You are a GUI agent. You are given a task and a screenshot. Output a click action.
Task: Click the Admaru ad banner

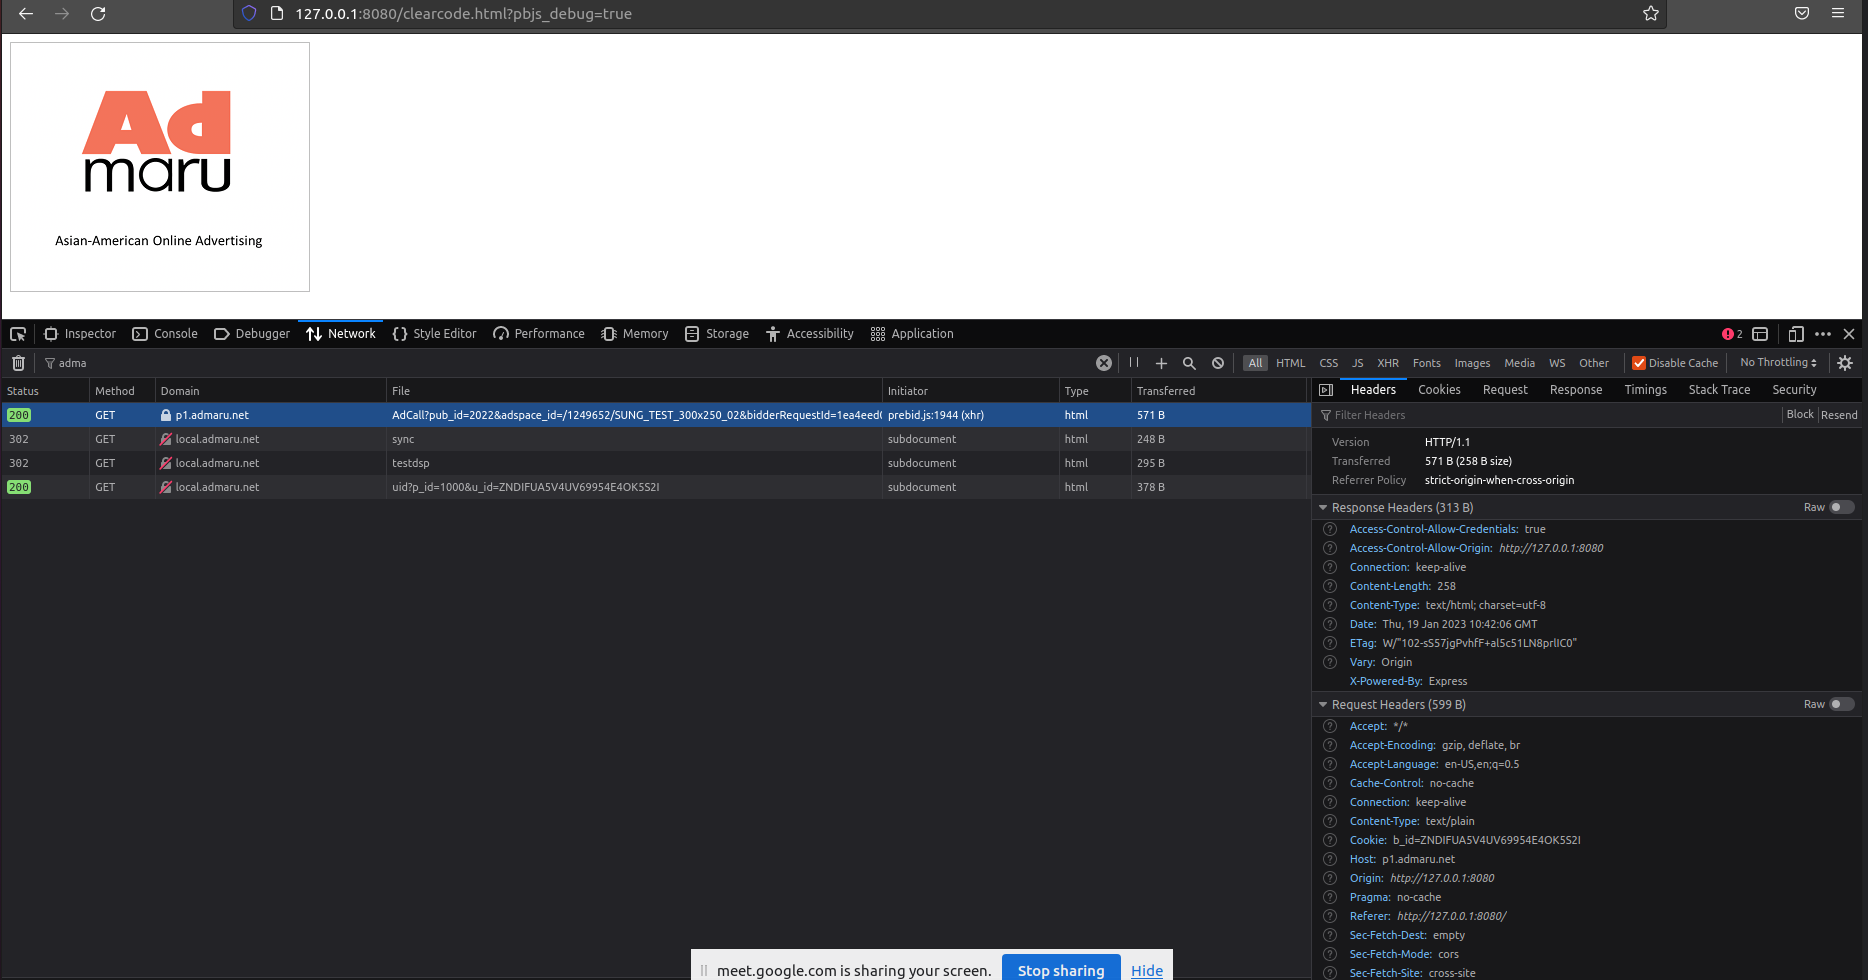[x=160, y=167]
